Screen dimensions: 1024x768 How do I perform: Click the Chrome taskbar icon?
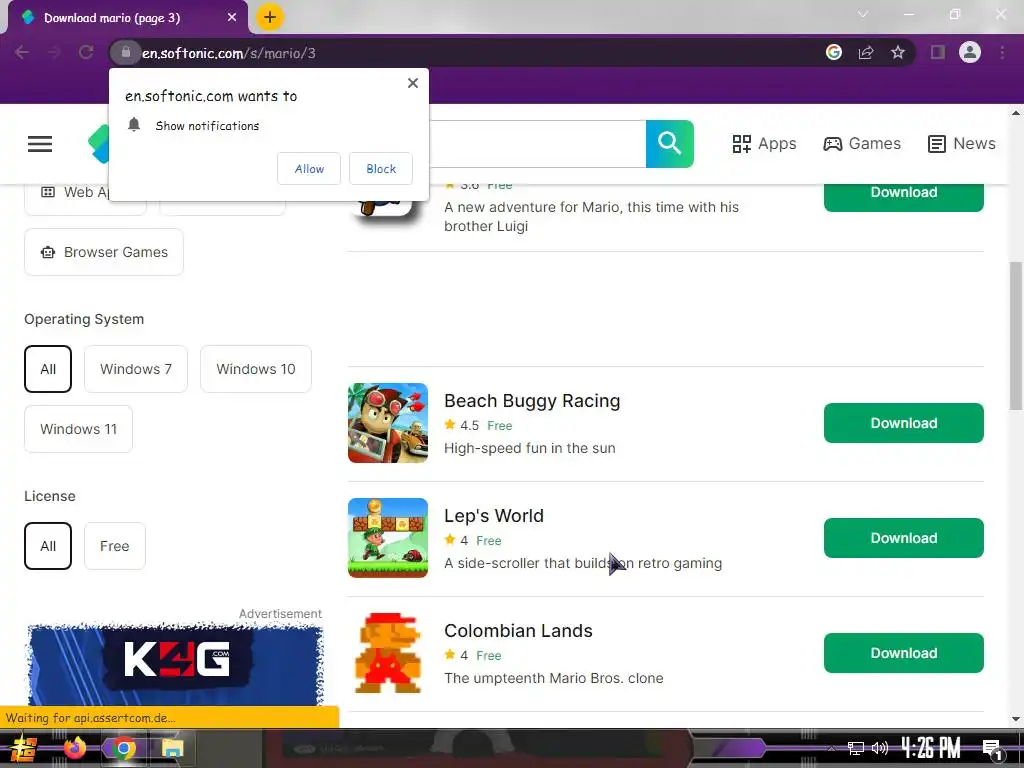pyautogui.click(x=123, y=748)
